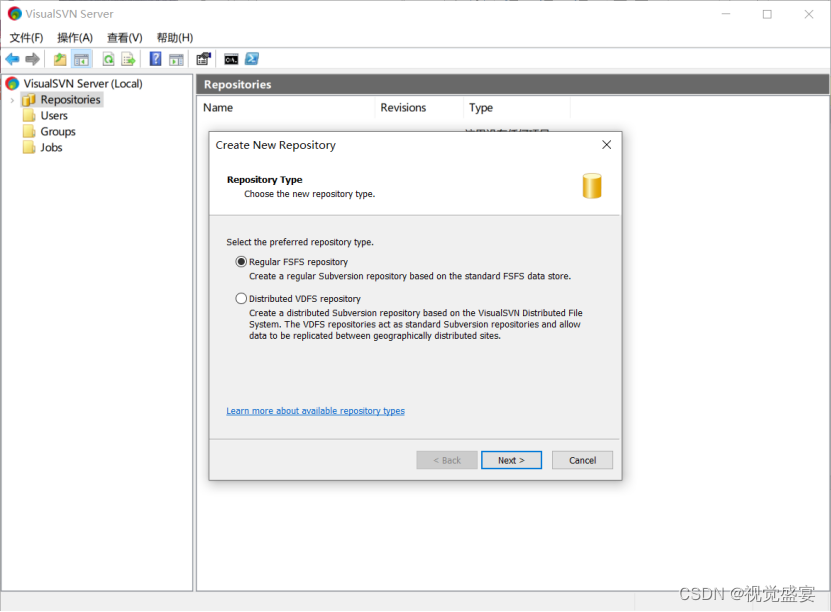Image resolution: width=831 pixels, height=612 pixels.
Task: Open the 查看(V) menu
Action: tap(125, 38)
